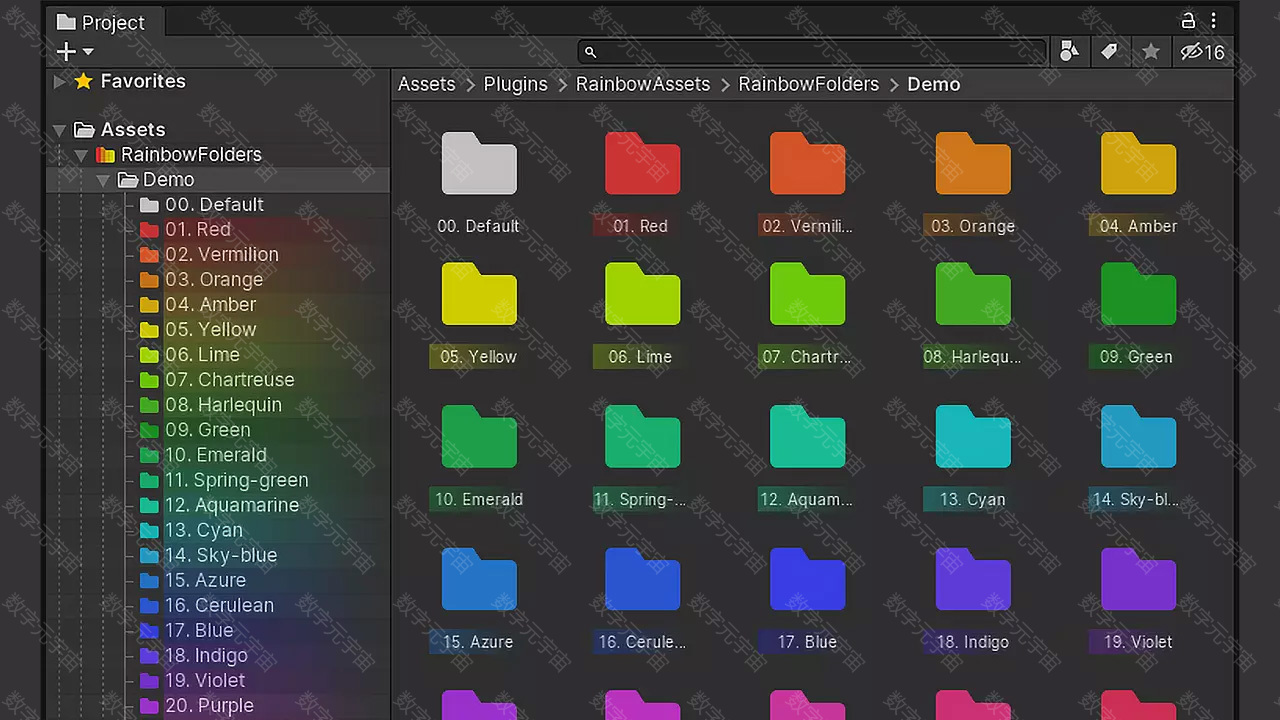Go to RainbowFolders in breadcrumb path
Screen dimensions: 1280x720
(x=809, y=84)
